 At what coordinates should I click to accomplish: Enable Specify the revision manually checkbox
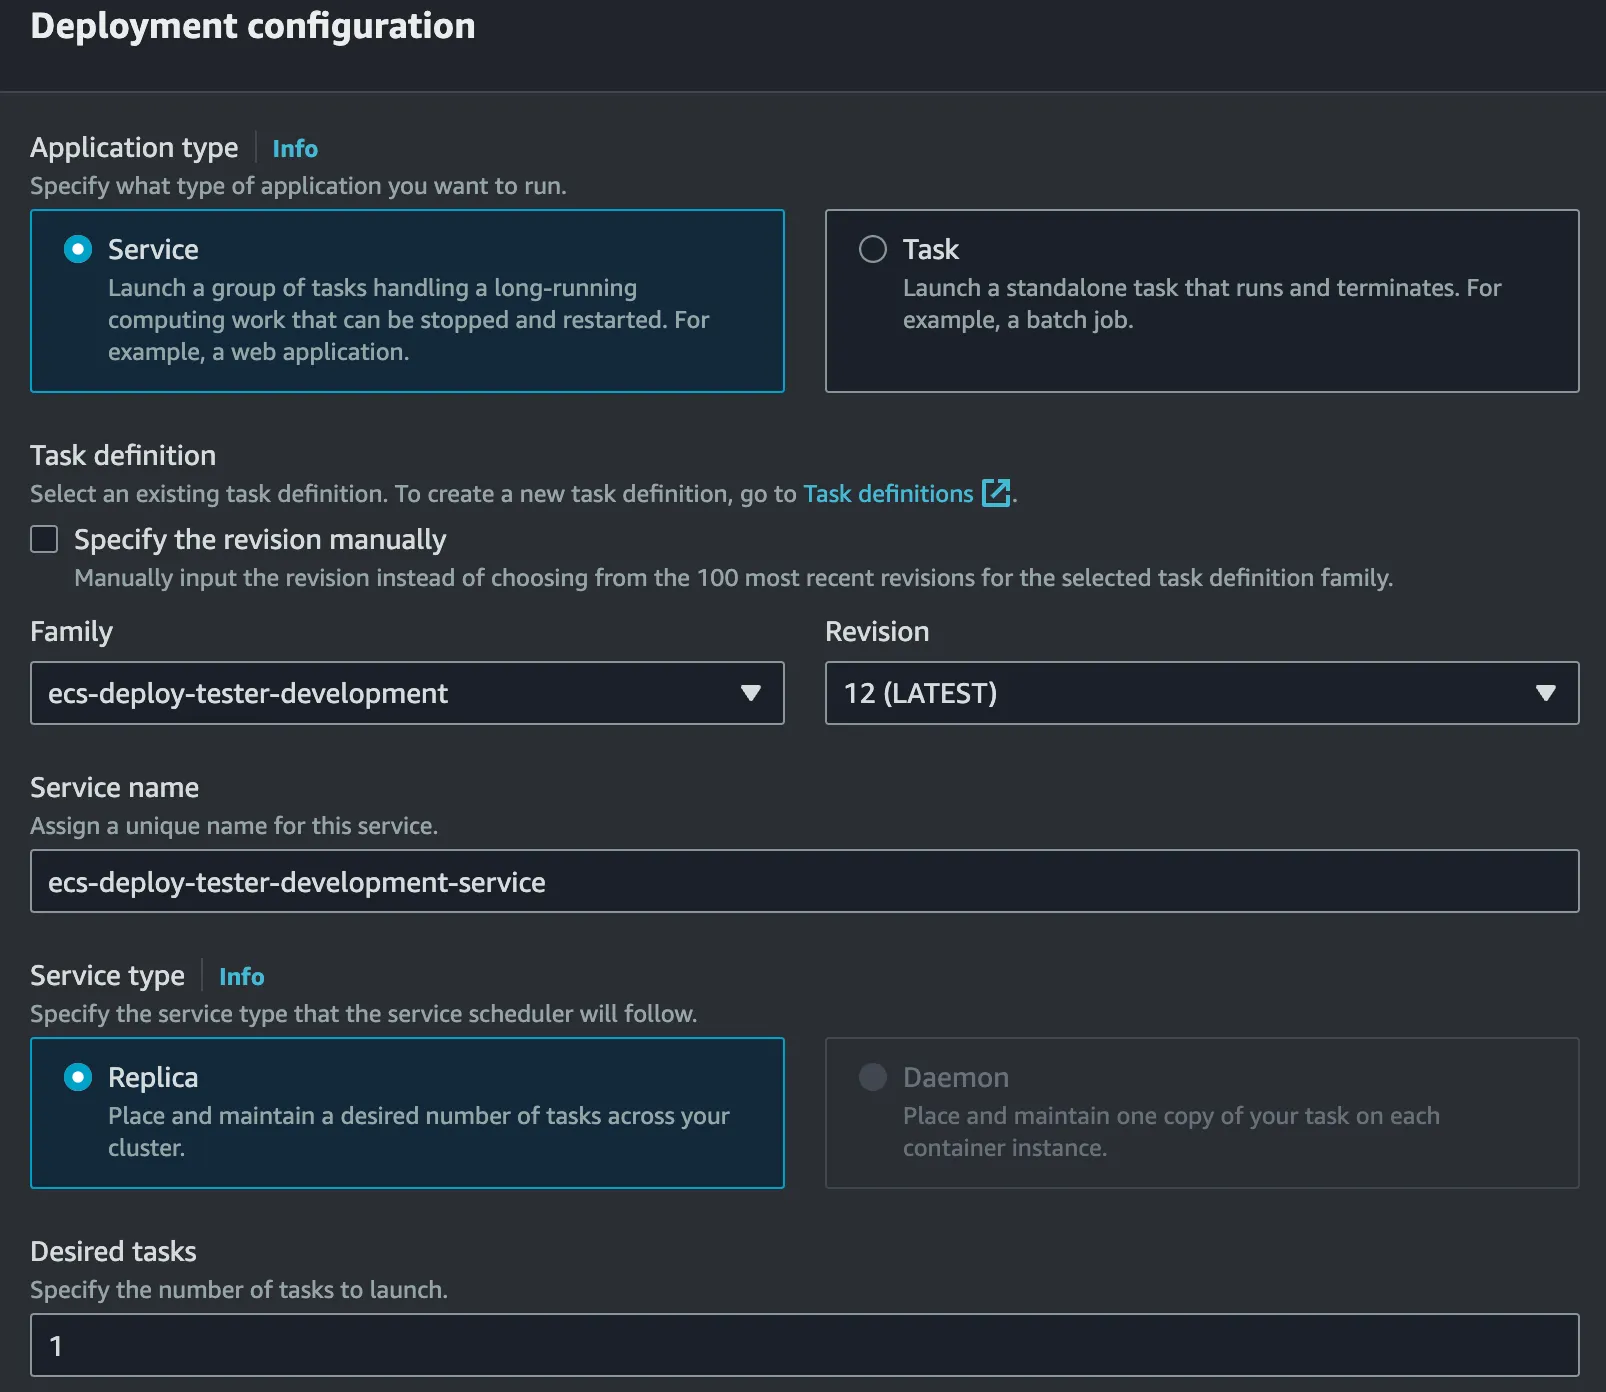44,540
